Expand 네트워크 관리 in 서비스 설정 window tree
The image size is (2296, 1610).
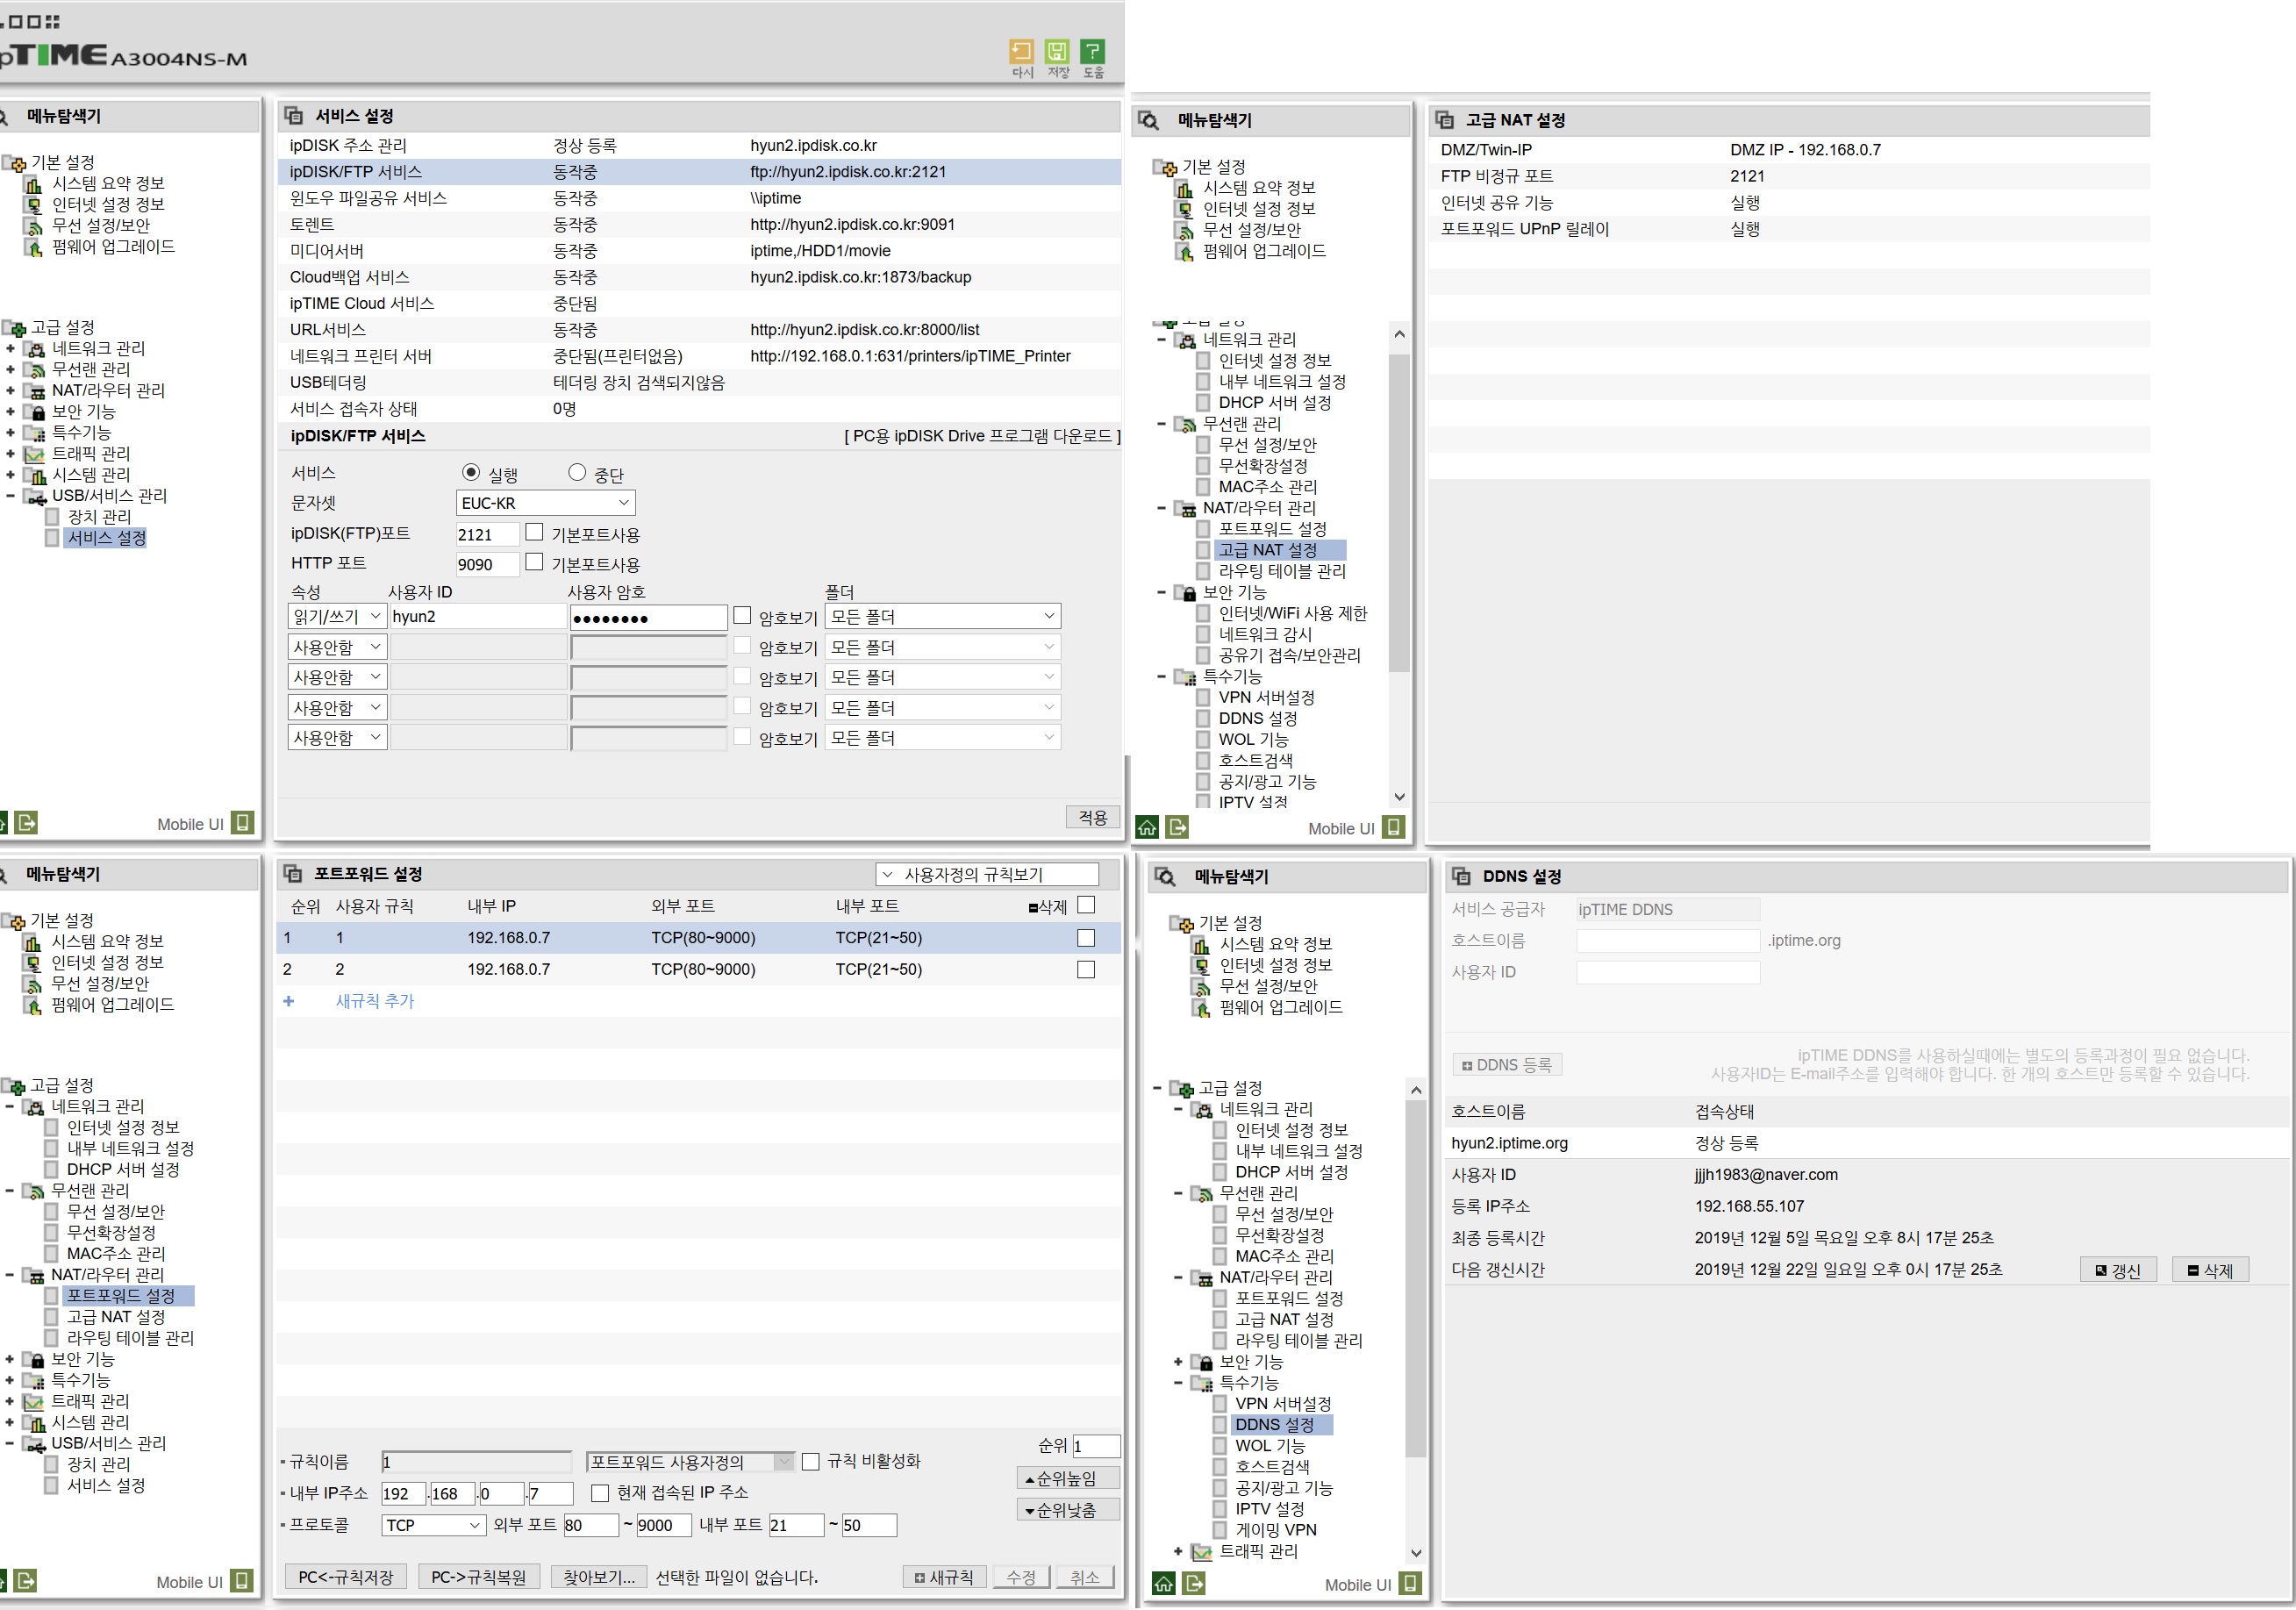pos(10,349)
